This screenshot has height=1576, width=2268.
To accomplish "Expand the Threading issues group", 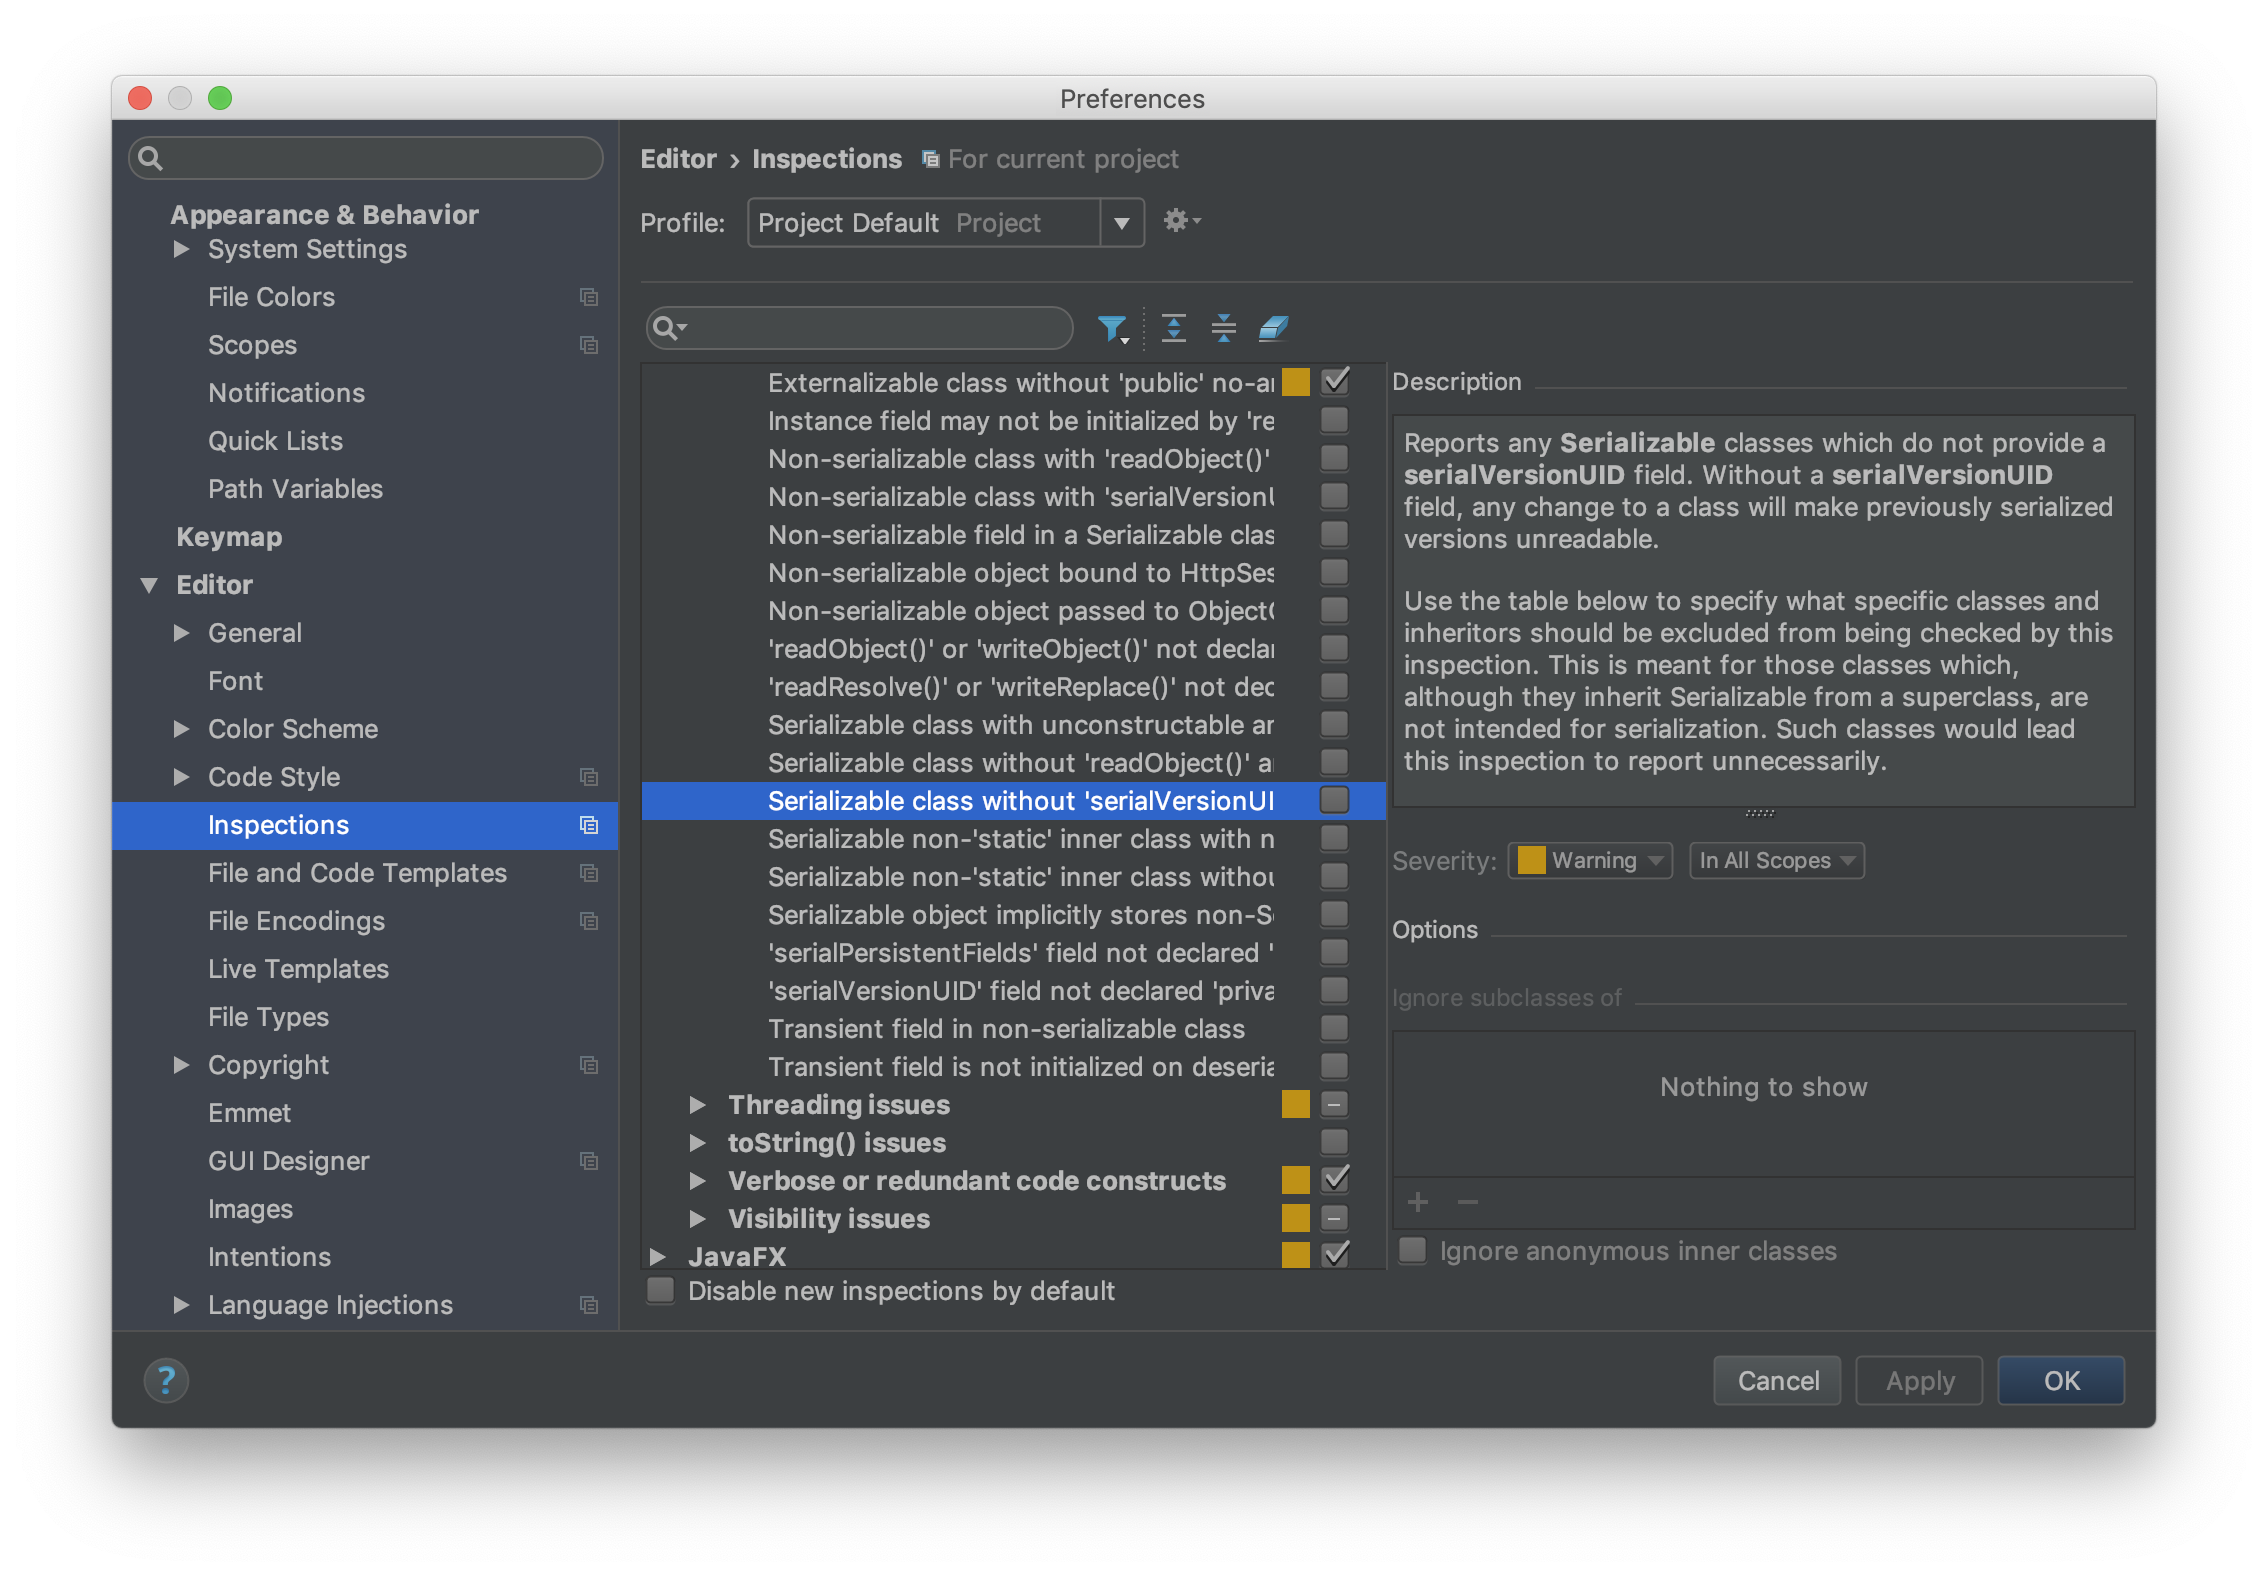I will point(698,1104).
